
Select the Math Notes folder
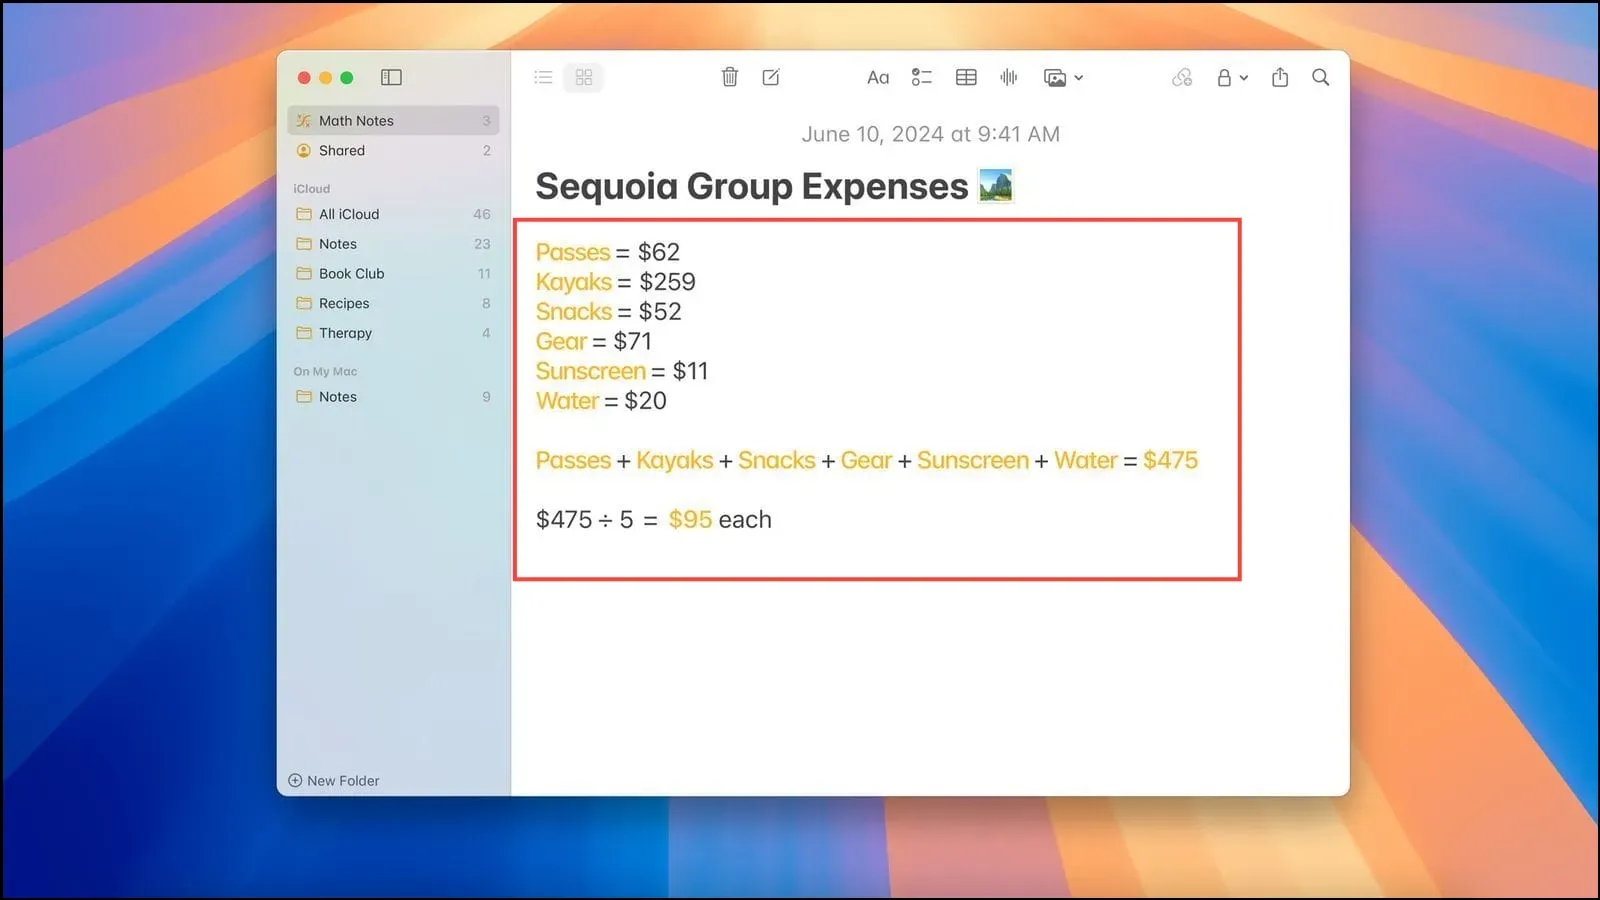click(393, 120)
